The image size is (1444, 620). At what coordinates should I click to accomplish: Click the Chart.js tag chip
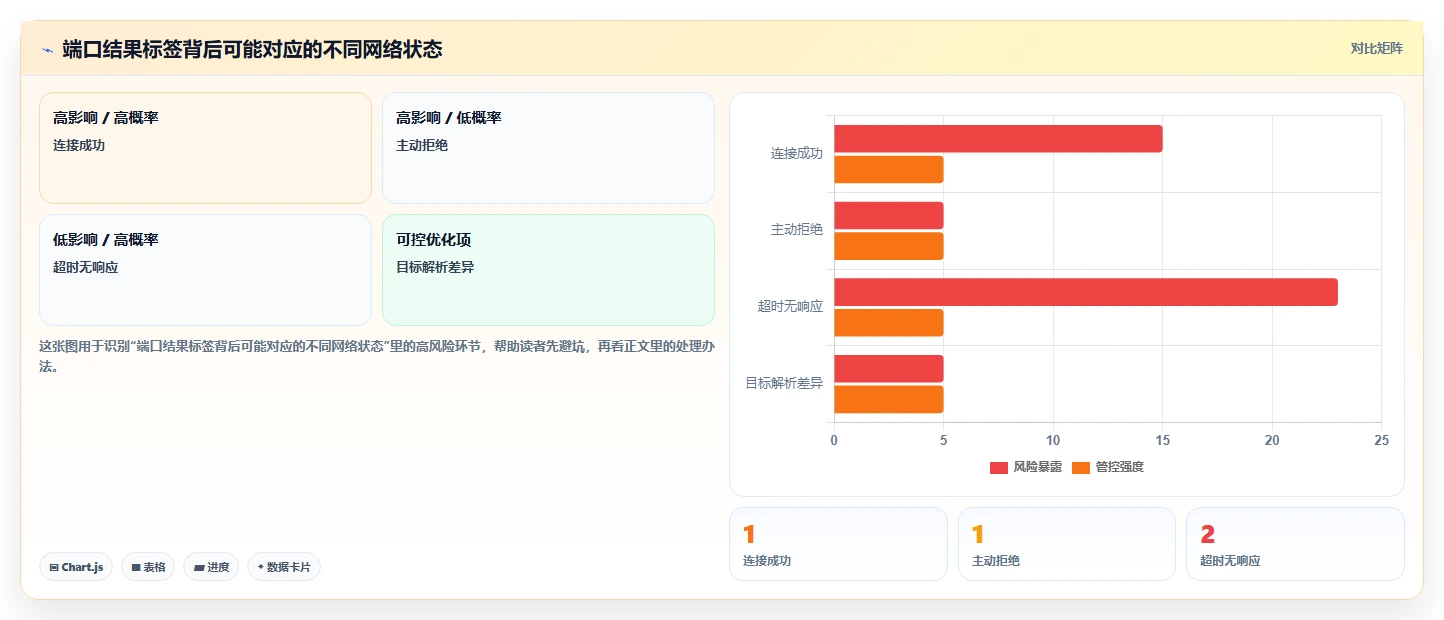coord(76,567)
